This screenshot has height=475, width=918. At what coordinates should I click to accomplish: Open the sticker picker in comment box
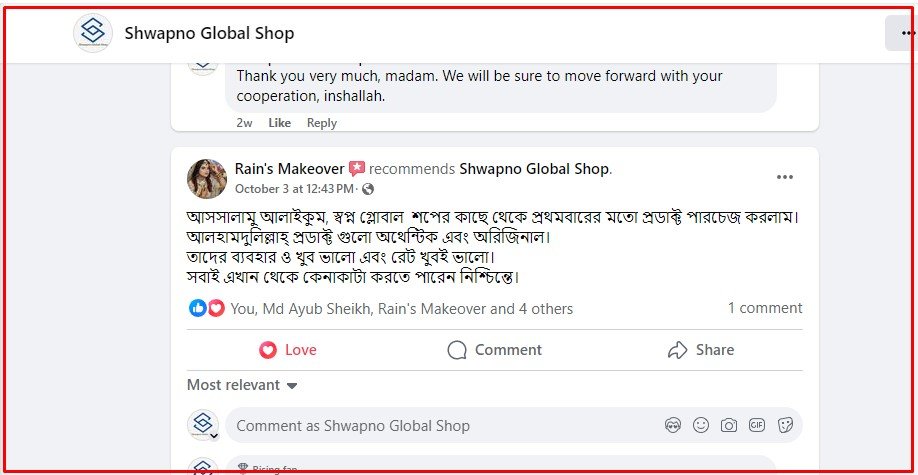[x=785, y=426]
